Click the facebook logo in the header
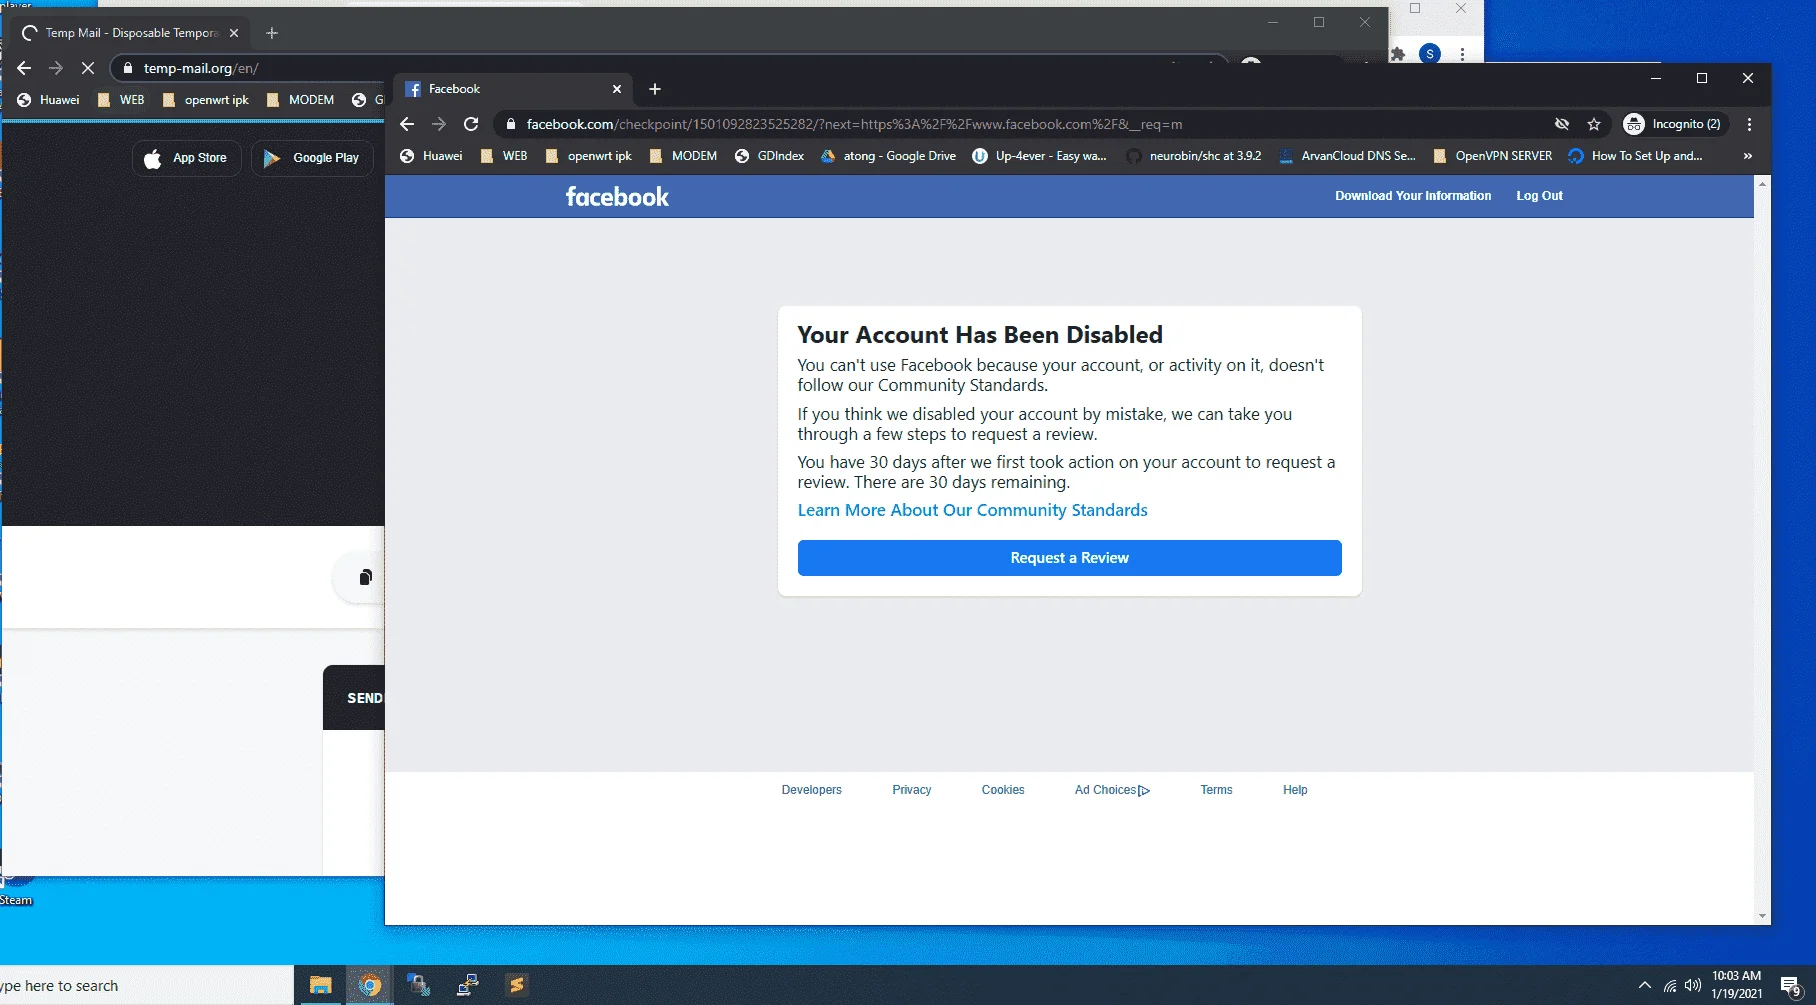1816x1005 pixels. [617, 197]
